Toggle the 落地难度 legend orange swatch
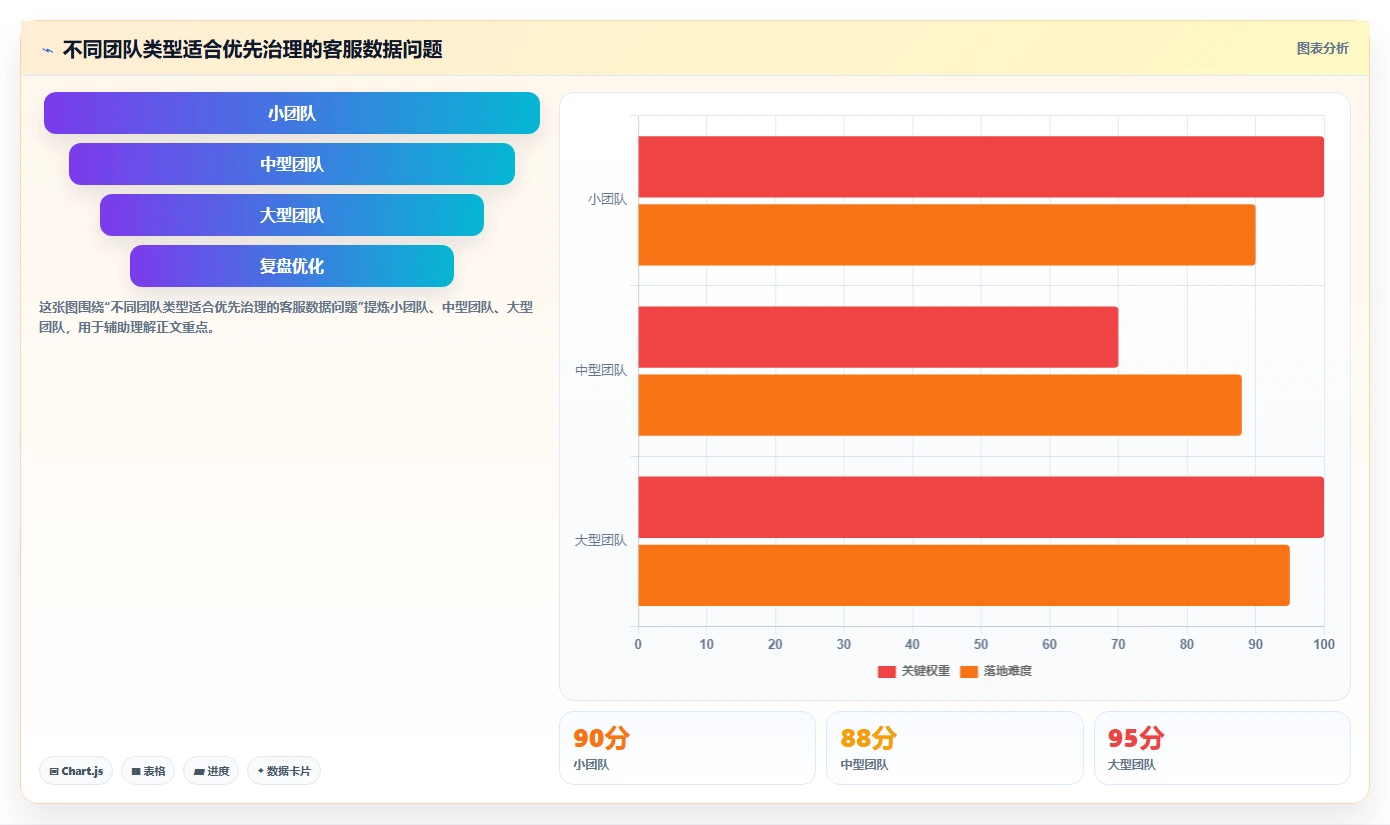 coord(969,671)
